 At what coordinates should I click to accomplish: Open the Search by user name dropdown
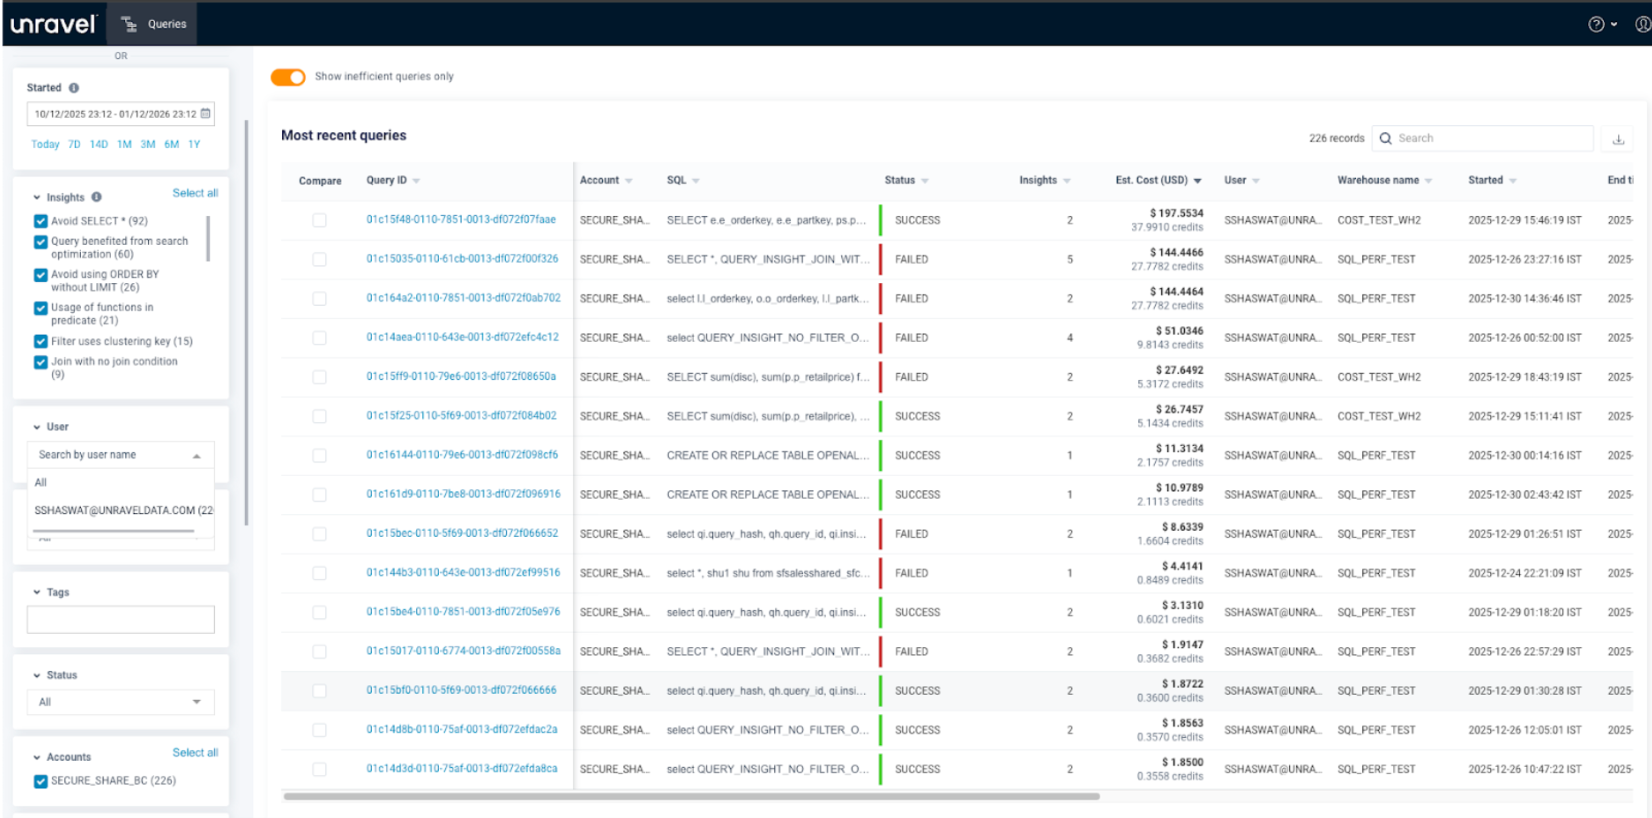[x=120, y=455]
